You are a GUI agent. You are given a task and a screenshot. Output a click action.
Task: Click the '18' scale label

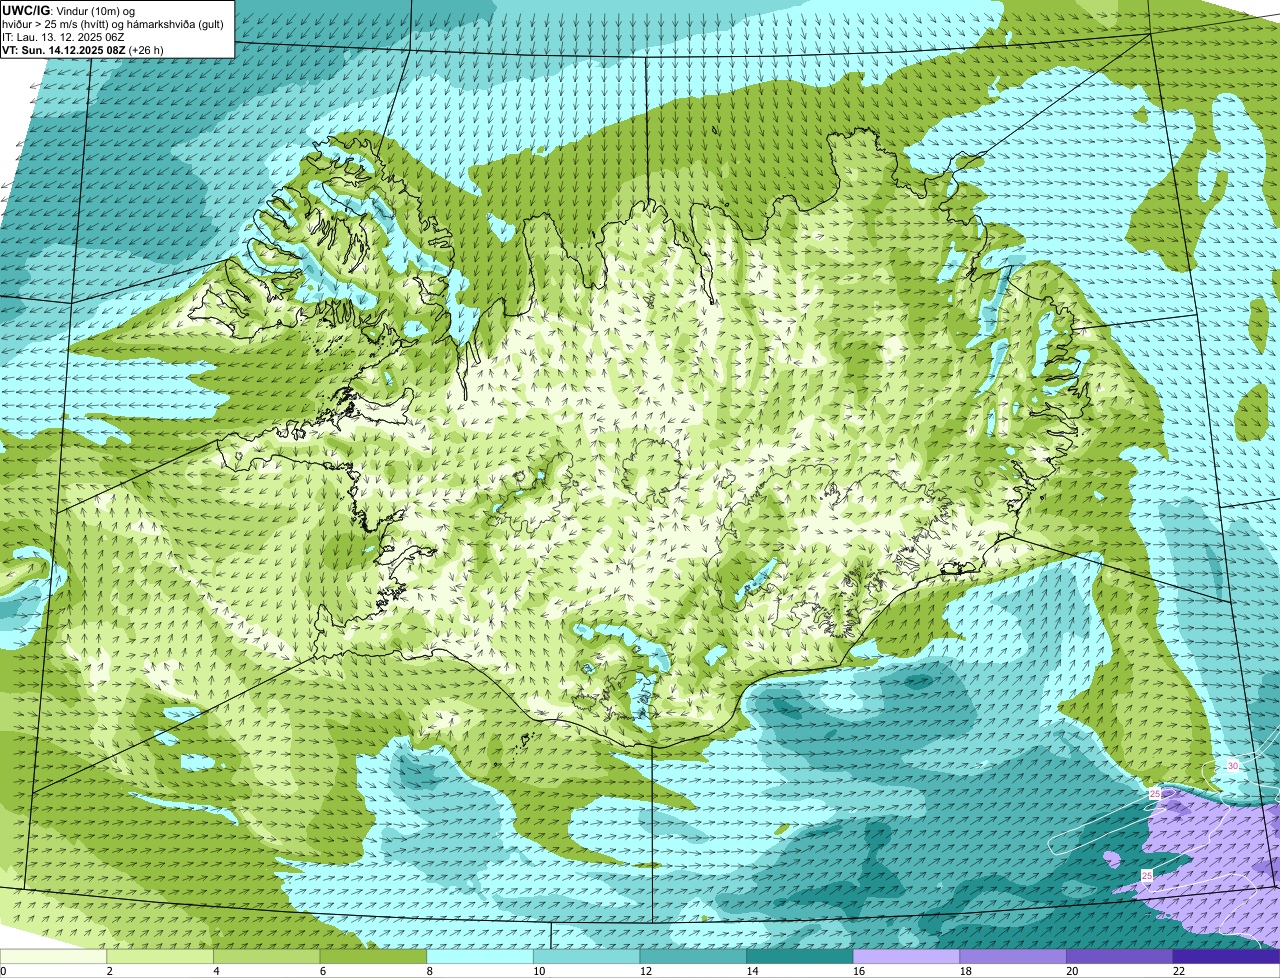[966, 971]
